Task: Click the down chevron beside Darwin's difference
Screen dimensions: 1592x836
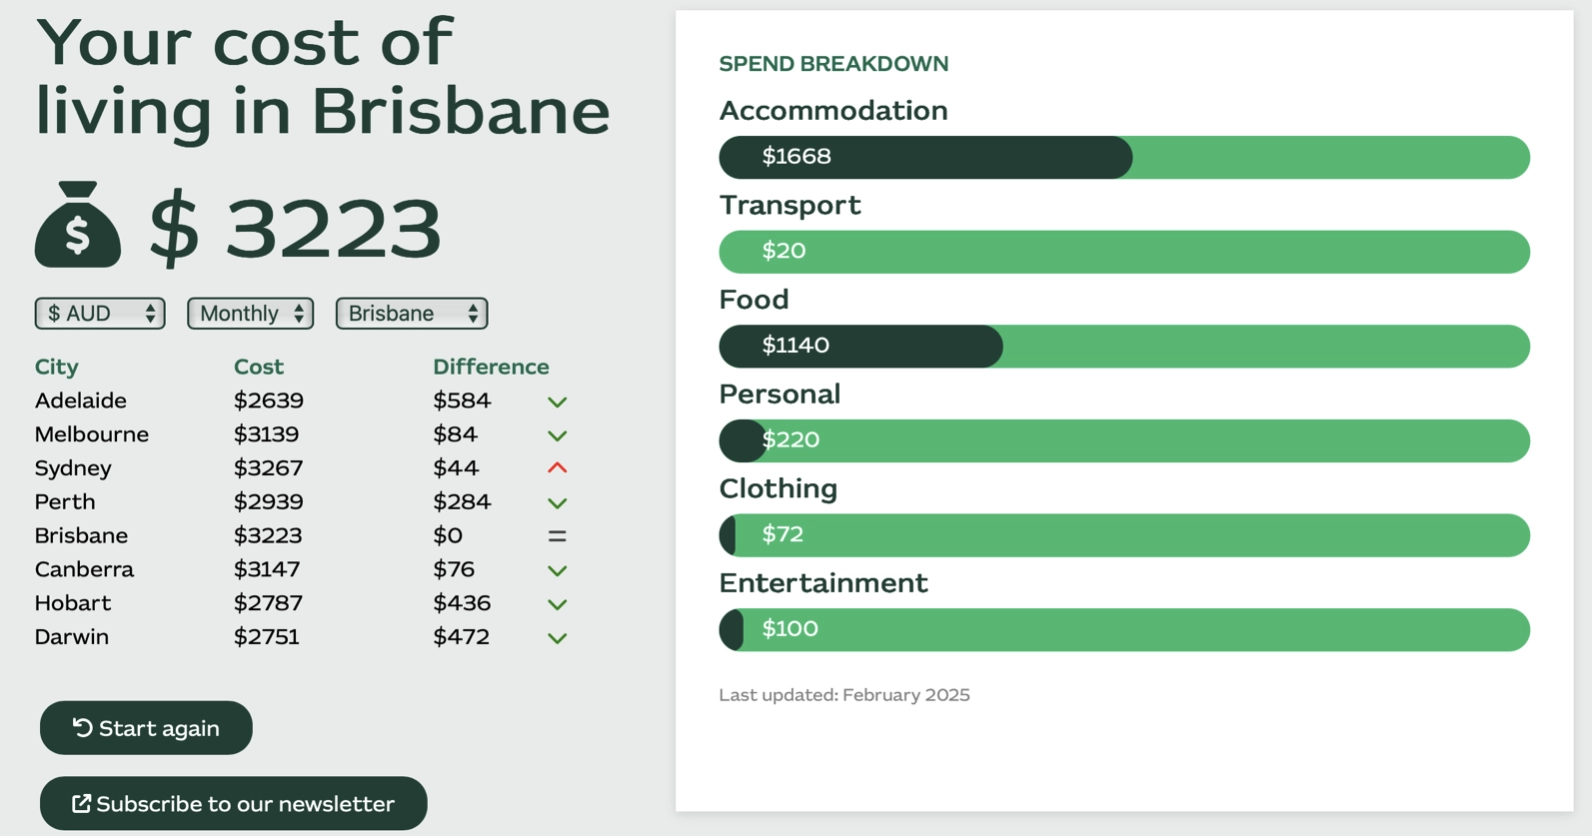Action: [557, 638]
